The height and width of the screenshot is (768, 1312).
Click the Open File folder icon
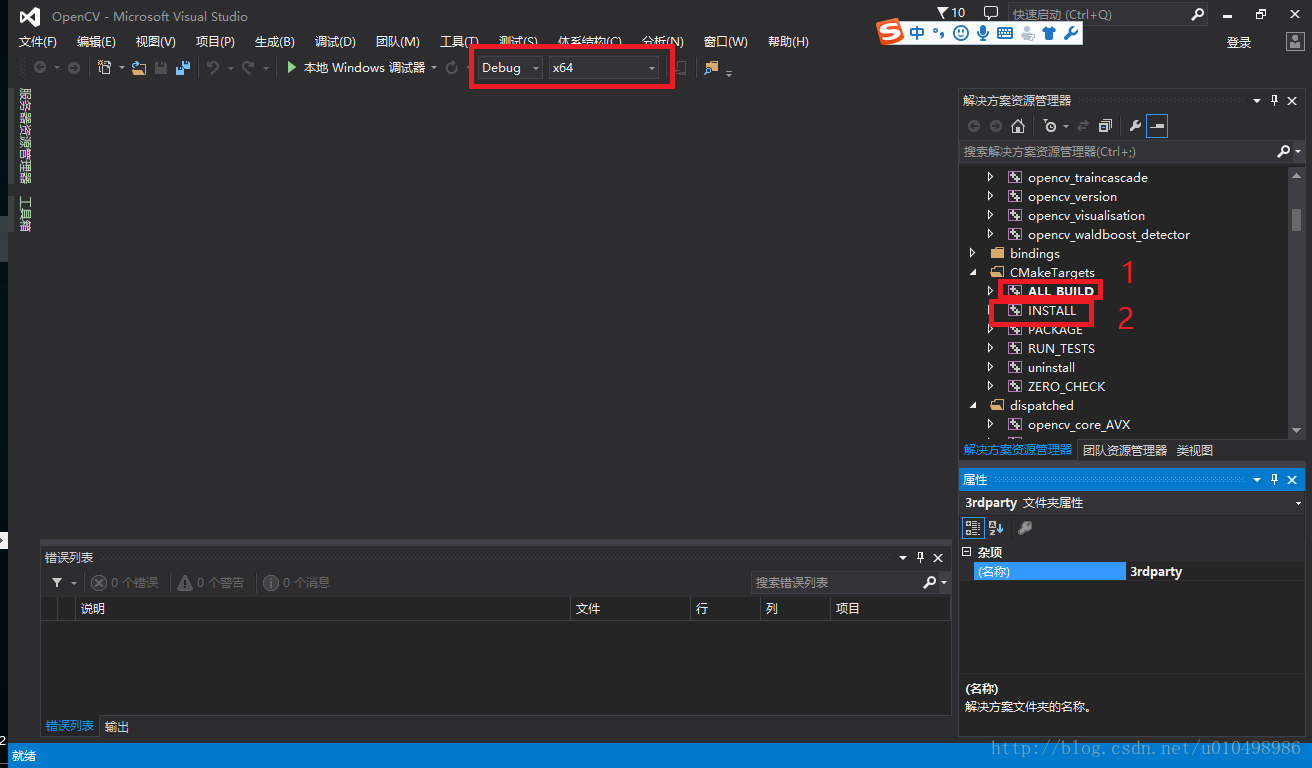(139, 67)
